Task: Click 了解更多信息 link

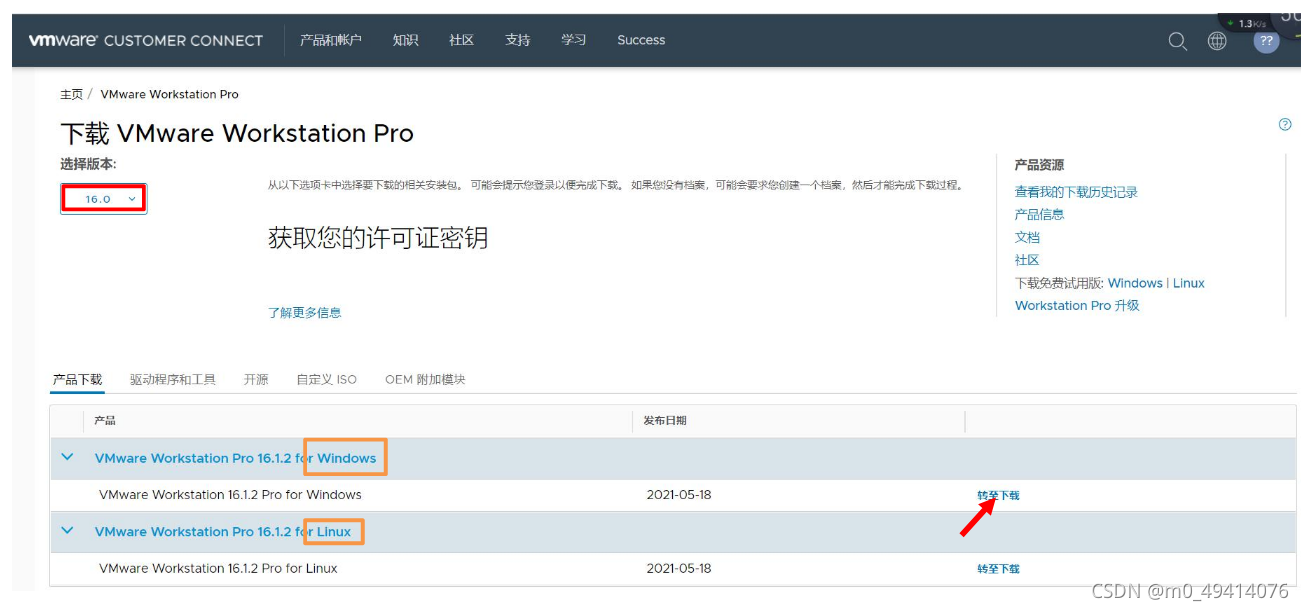Action: pos(304,312)
